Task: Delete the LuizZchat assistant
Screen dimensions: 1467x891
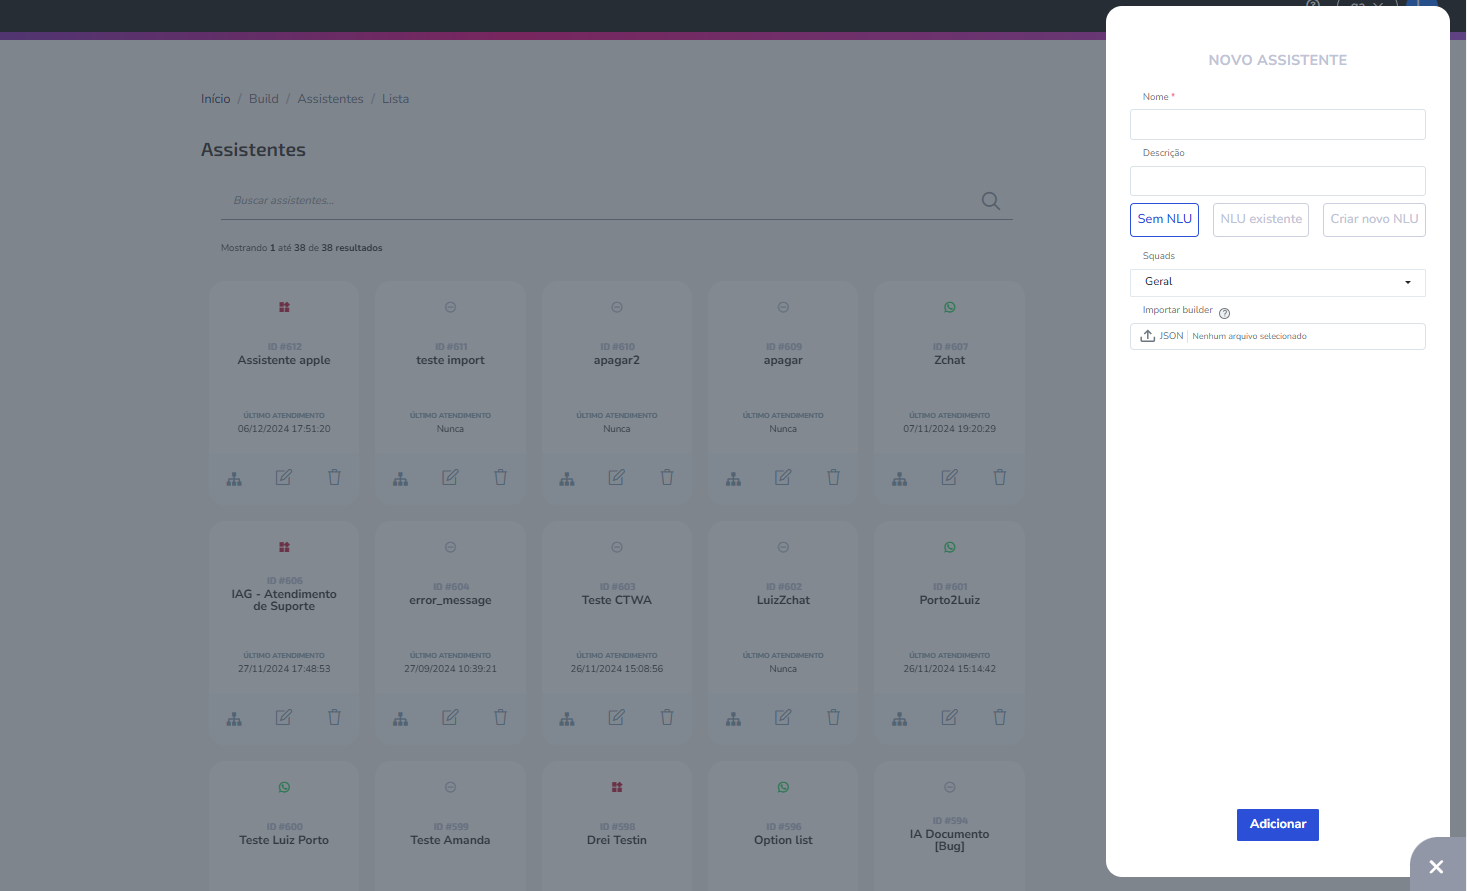Action: click(x=833, y=718)
